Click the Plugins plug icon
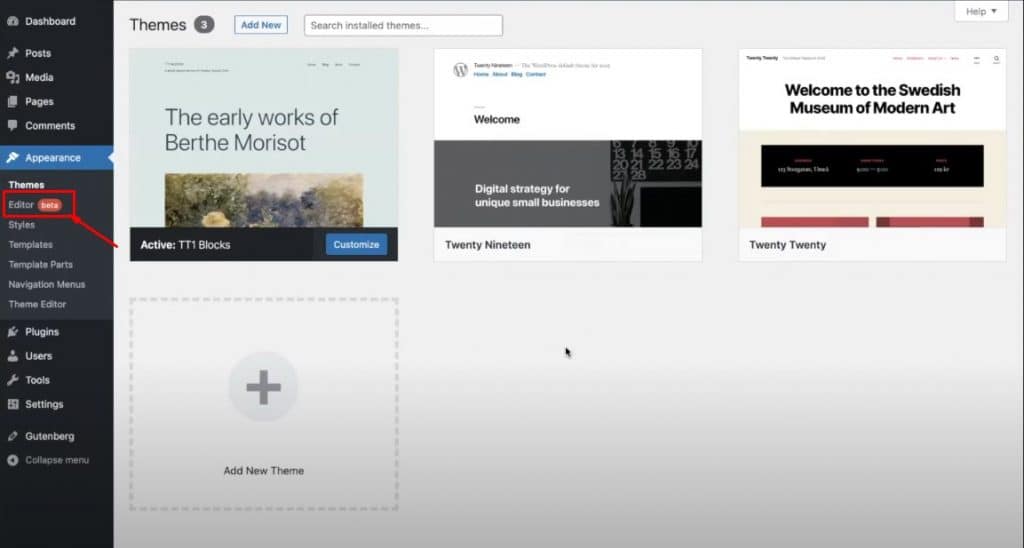The width and height of the screenshot is (1024, 548). (x=12, y=332)
